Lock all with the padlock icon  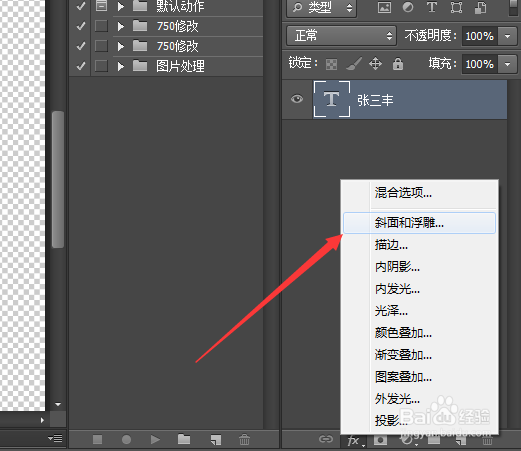[x=398, y=63]
